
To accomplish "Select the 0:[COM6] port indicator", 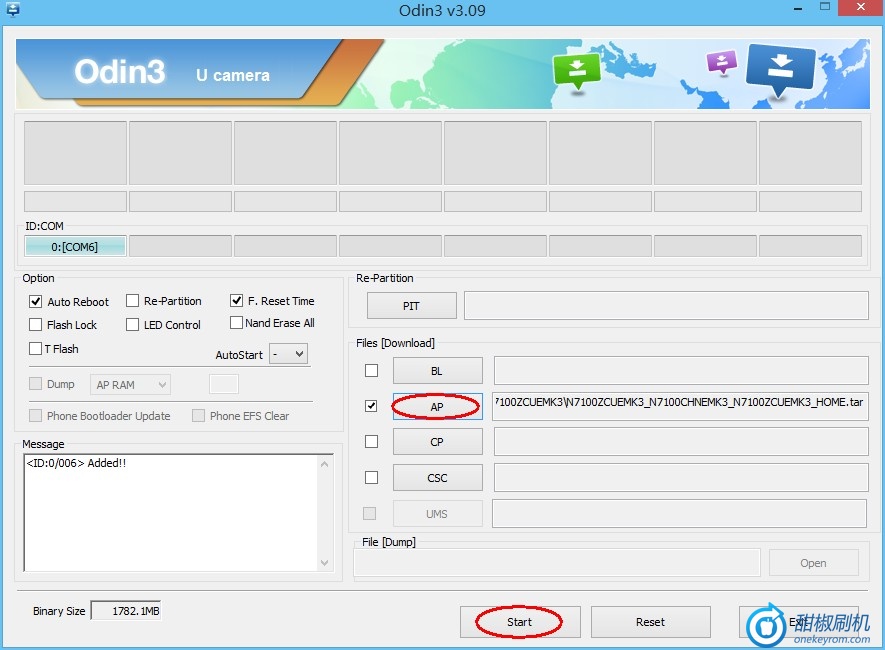I will click(75, 247).
